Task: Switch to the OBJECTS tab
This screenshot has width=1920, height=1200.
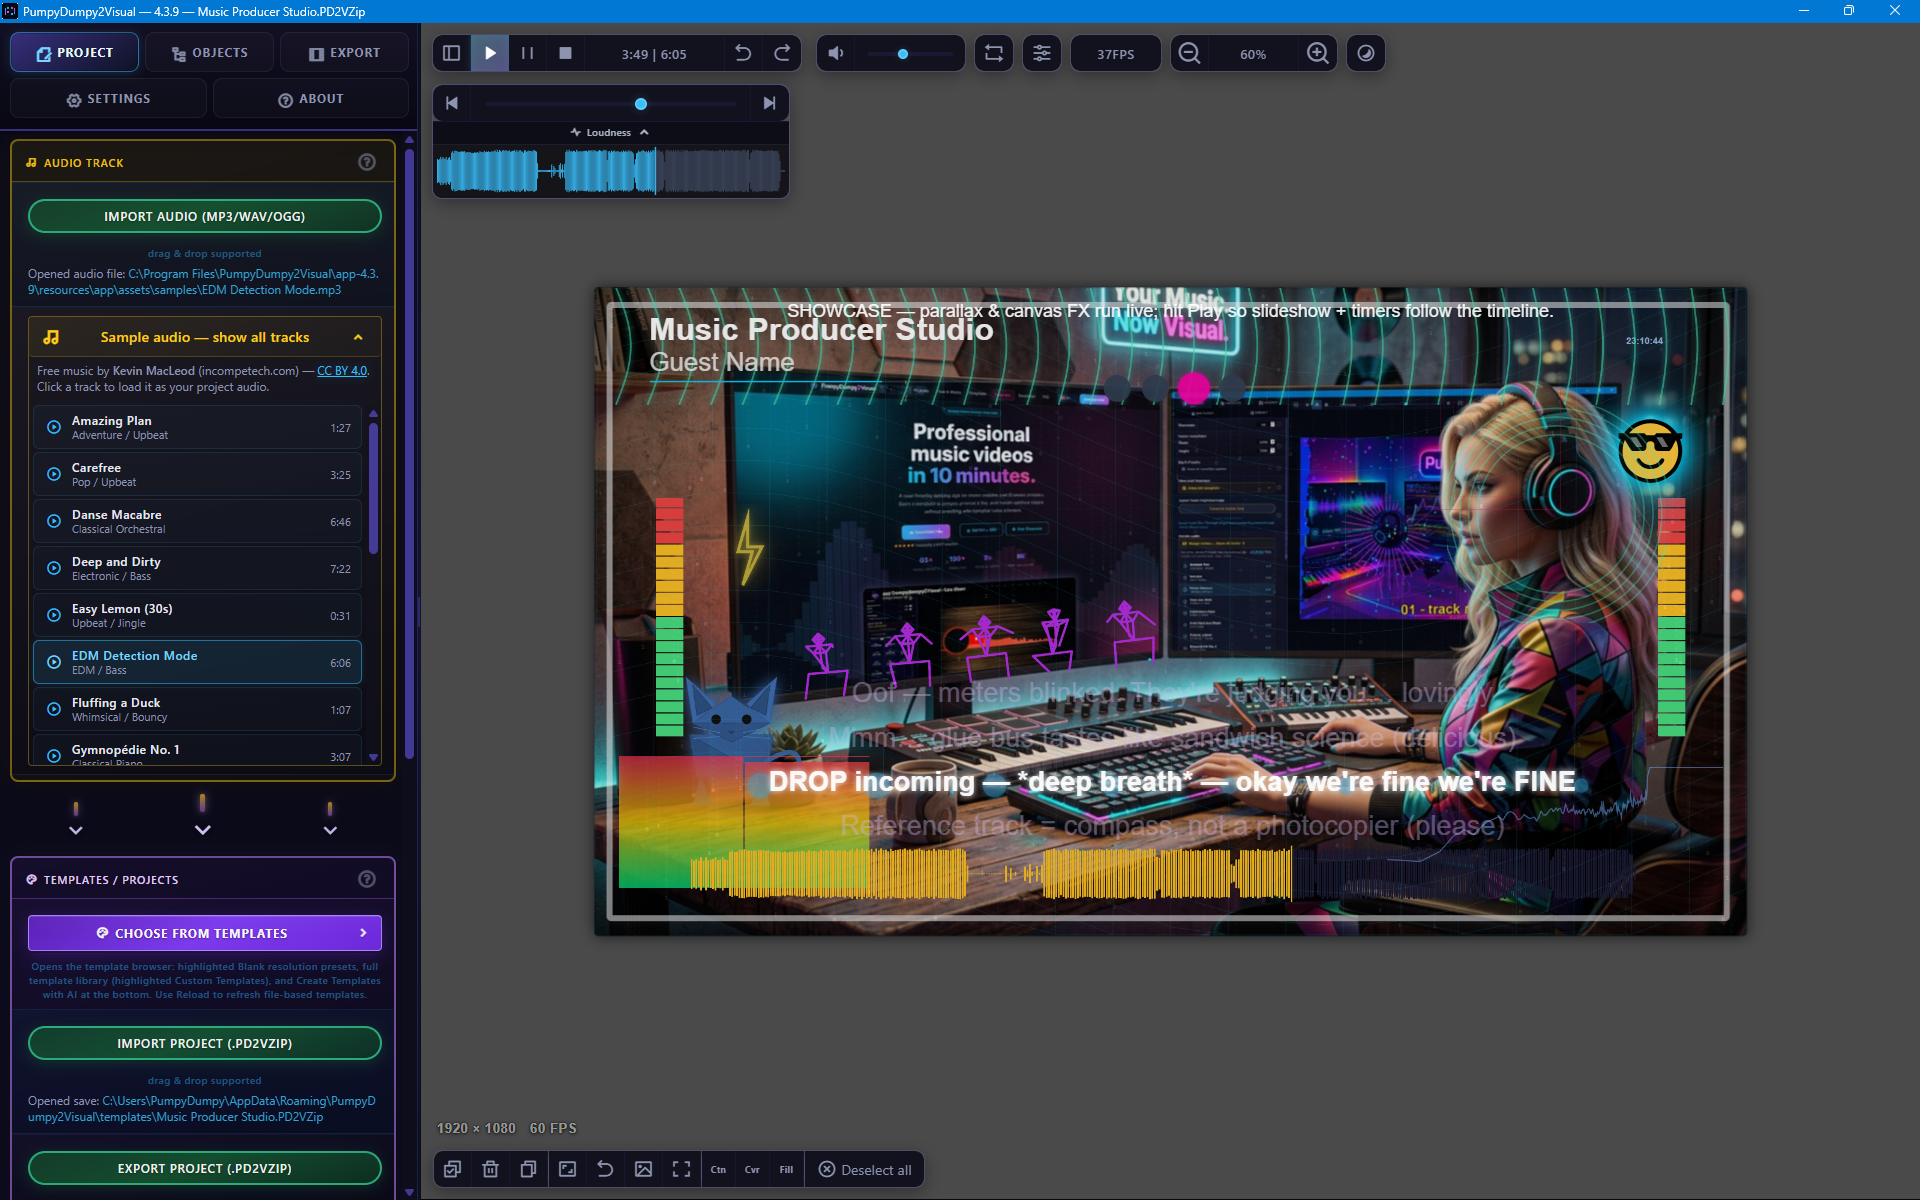Action: pyautogui.click(x=209, y=53)
